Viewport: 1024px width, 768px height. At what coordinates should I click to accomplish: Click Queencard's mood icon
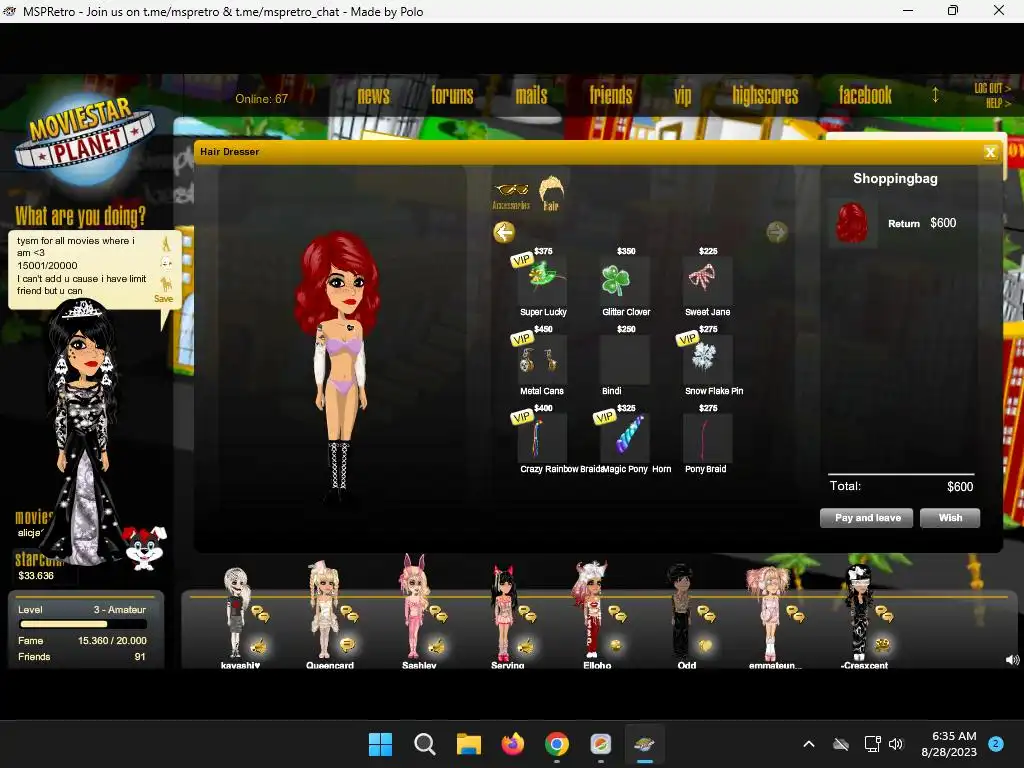click(x=347, y=645)
